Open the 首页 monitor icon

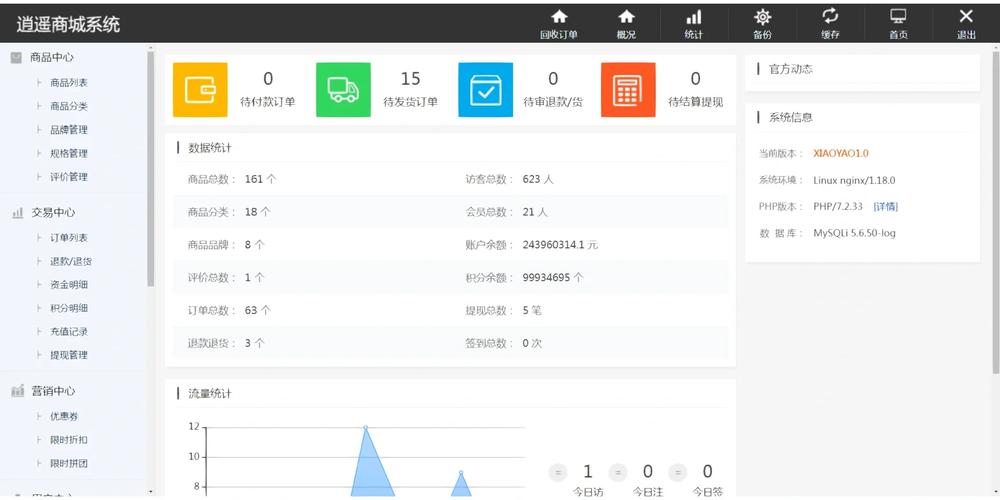tap(899, 17)
